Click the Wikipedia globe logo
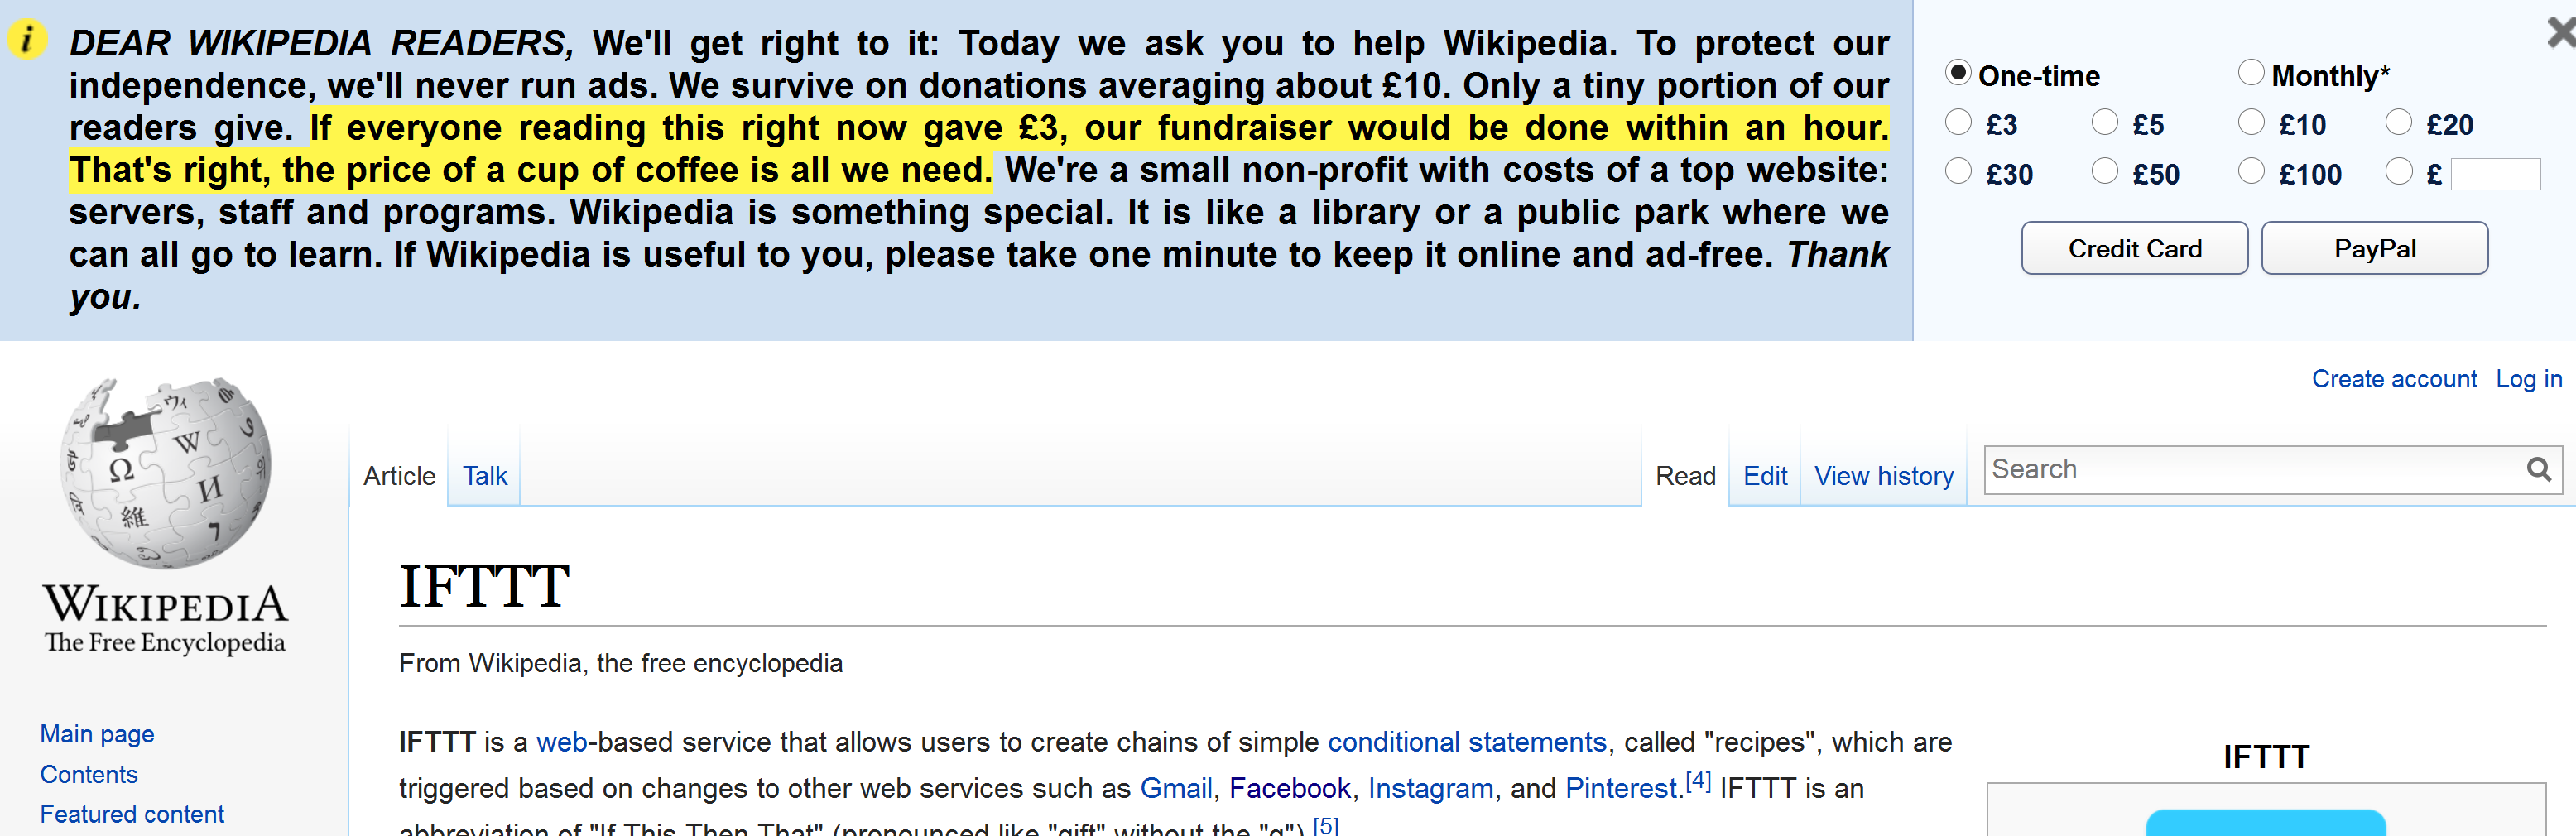Screen dimensions: 2576x836 166,473
